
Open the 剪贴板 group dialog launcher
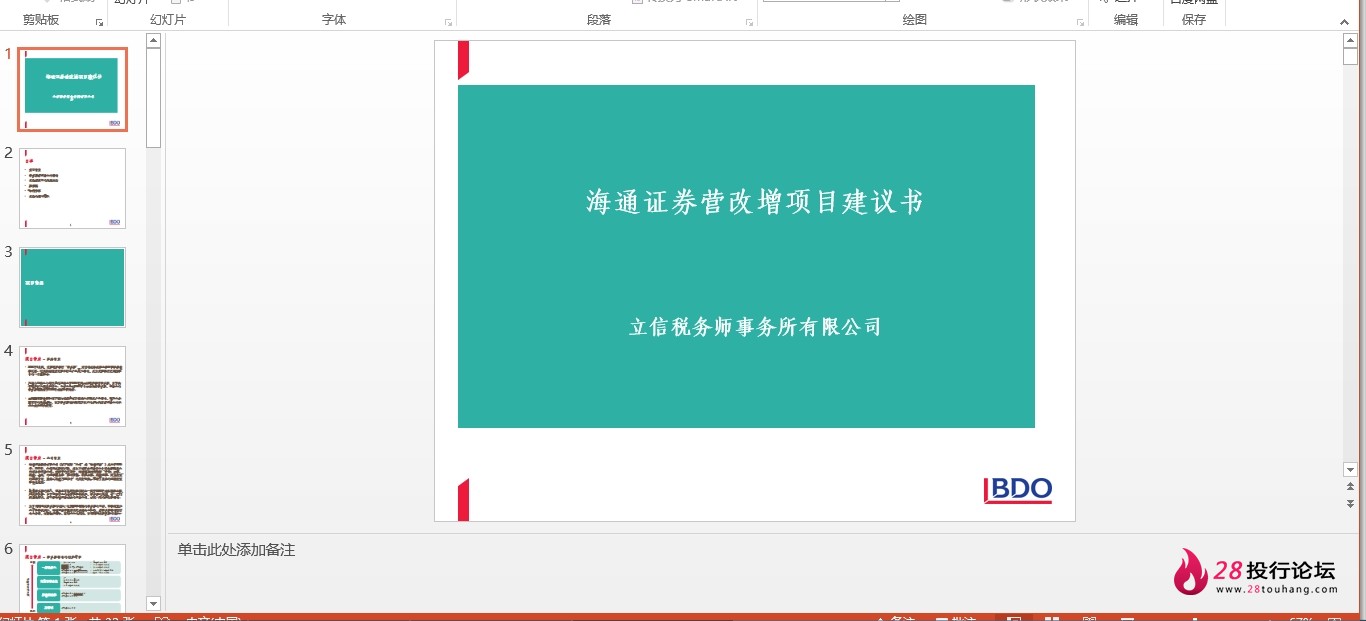(99, 22)
